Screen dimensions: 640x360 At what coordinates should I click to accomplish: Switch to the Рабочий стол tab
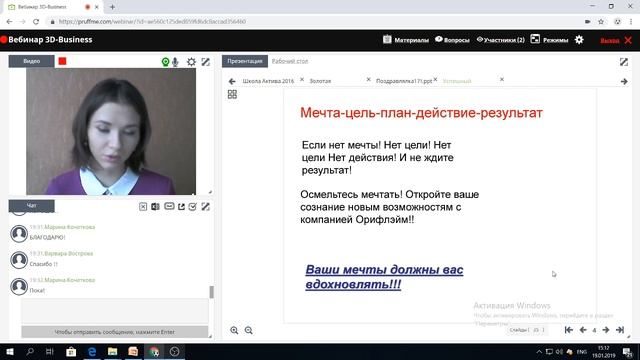point(290,61)
